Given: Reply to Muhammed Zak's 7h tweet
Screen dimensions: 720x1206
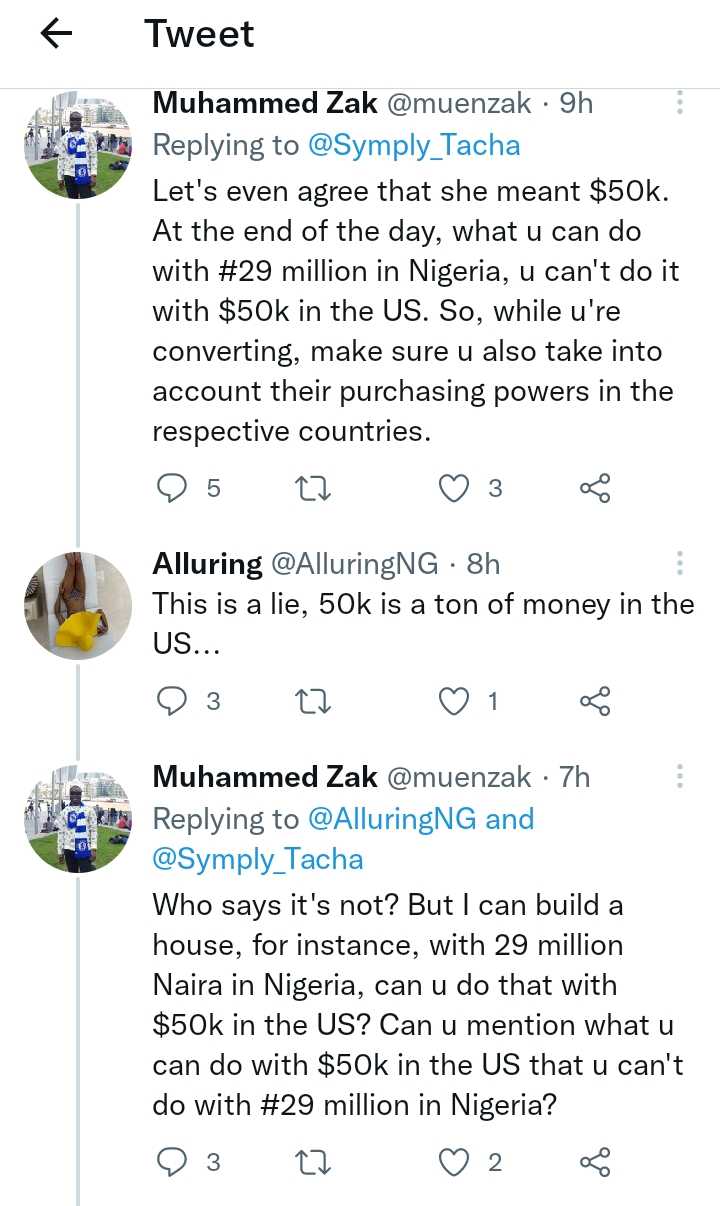Looking at the screenshot, I should [x=173, y=1162].
